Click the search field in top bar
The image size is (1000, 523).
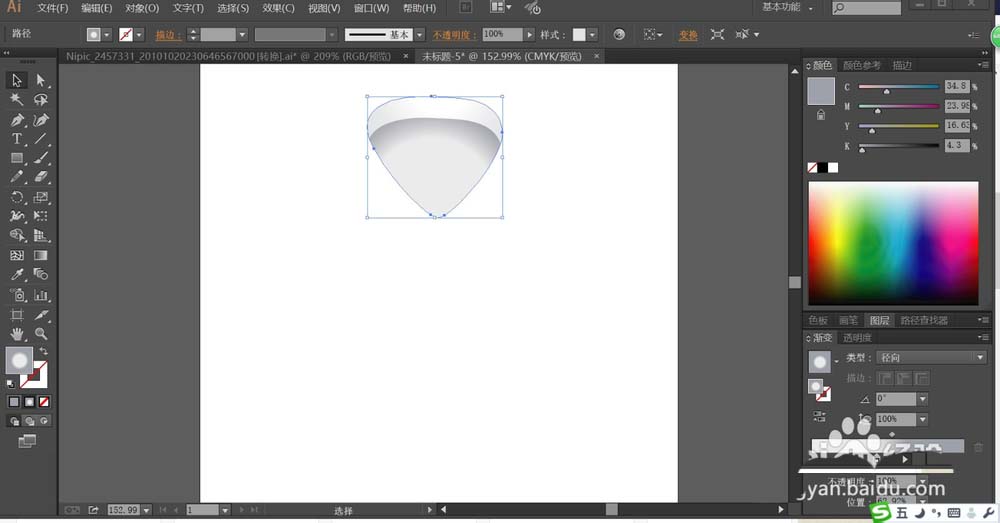coord(866,8)
